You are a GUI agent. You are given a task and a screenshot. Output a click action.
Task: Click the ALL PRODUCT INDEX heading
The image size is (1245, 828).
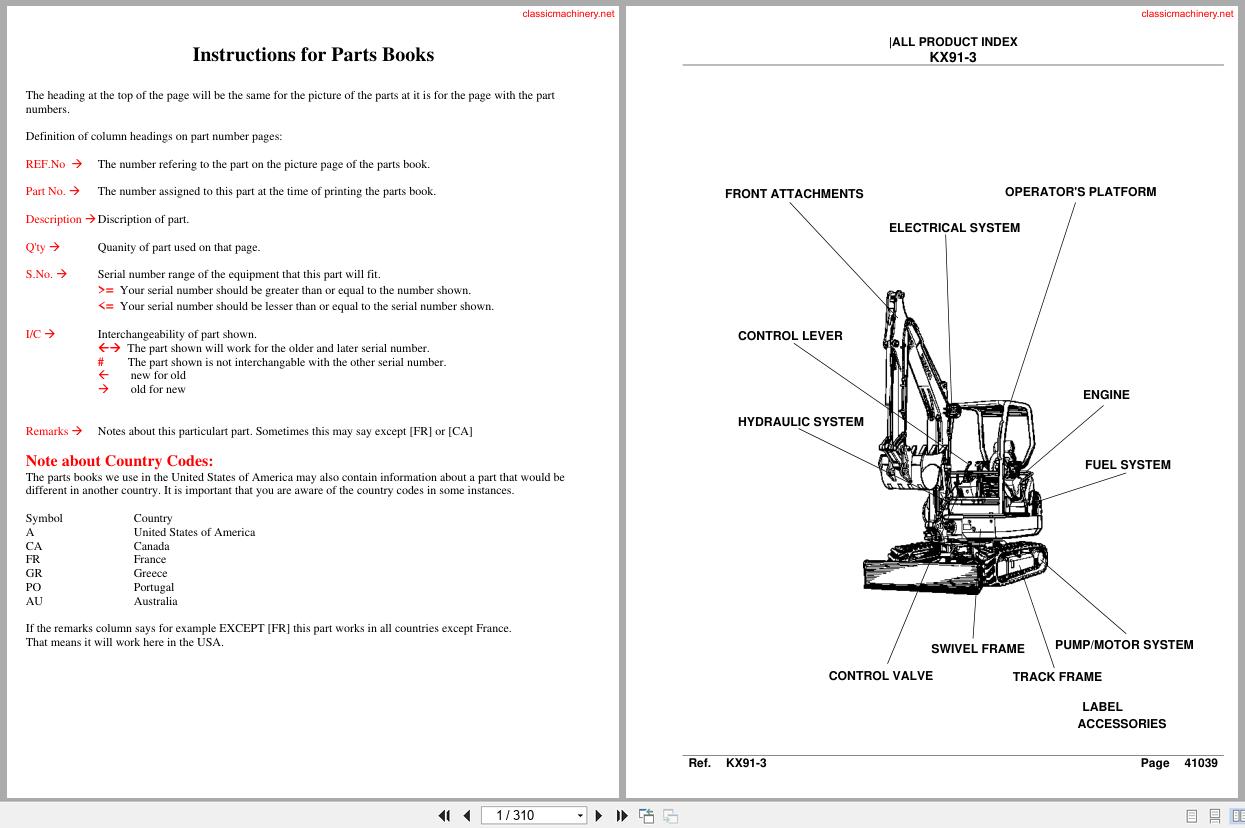[953, 41]
